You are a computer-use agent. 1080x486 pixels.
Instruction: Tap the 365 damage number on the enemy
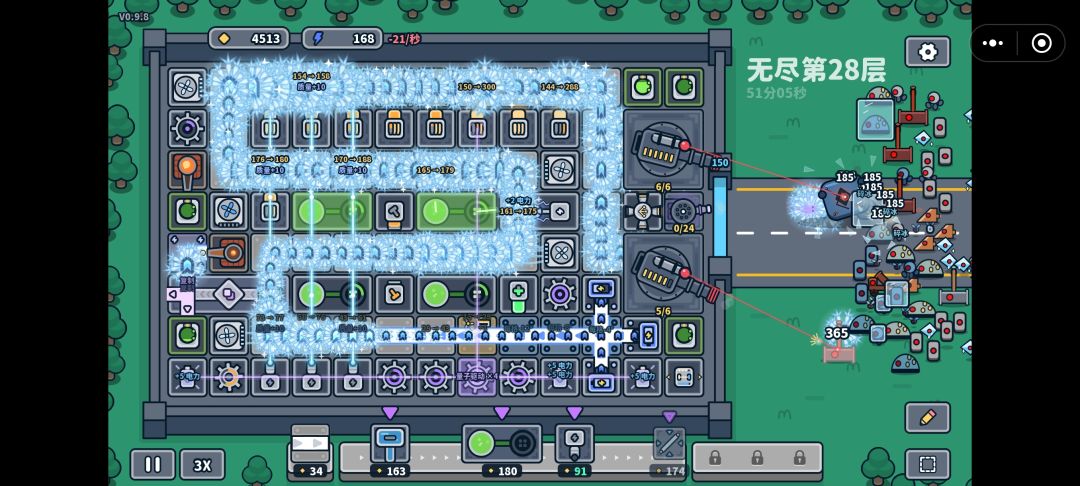pyautogui.click(x=837, y=333)
